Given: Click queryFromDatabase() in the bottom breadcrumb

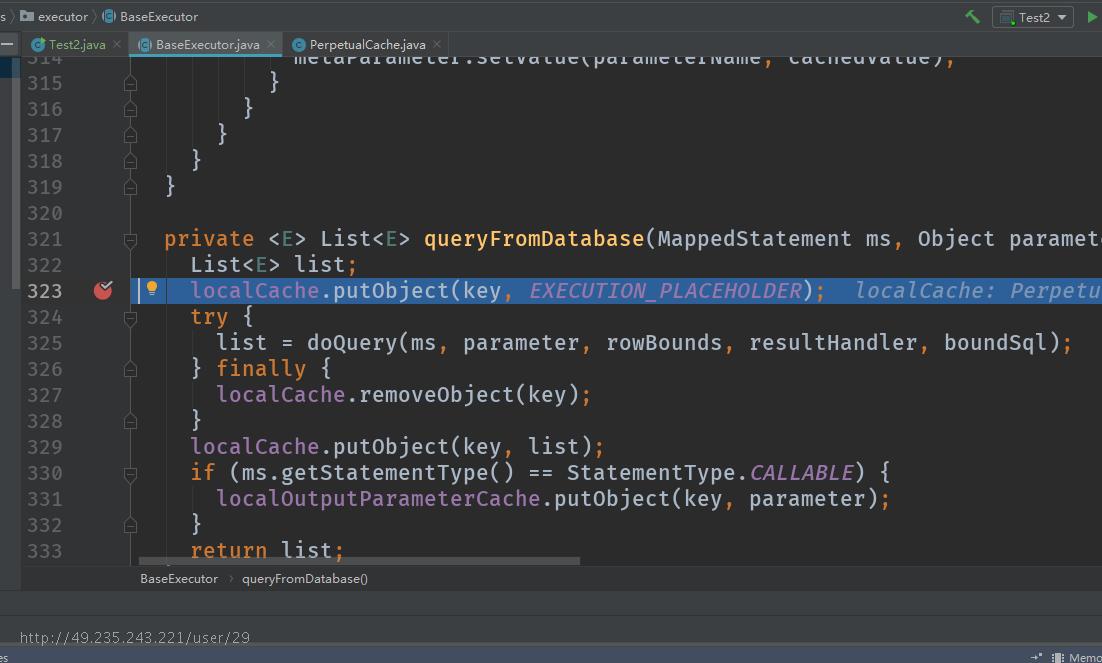Looking at the screenshot, I should (x=305, y=579).
